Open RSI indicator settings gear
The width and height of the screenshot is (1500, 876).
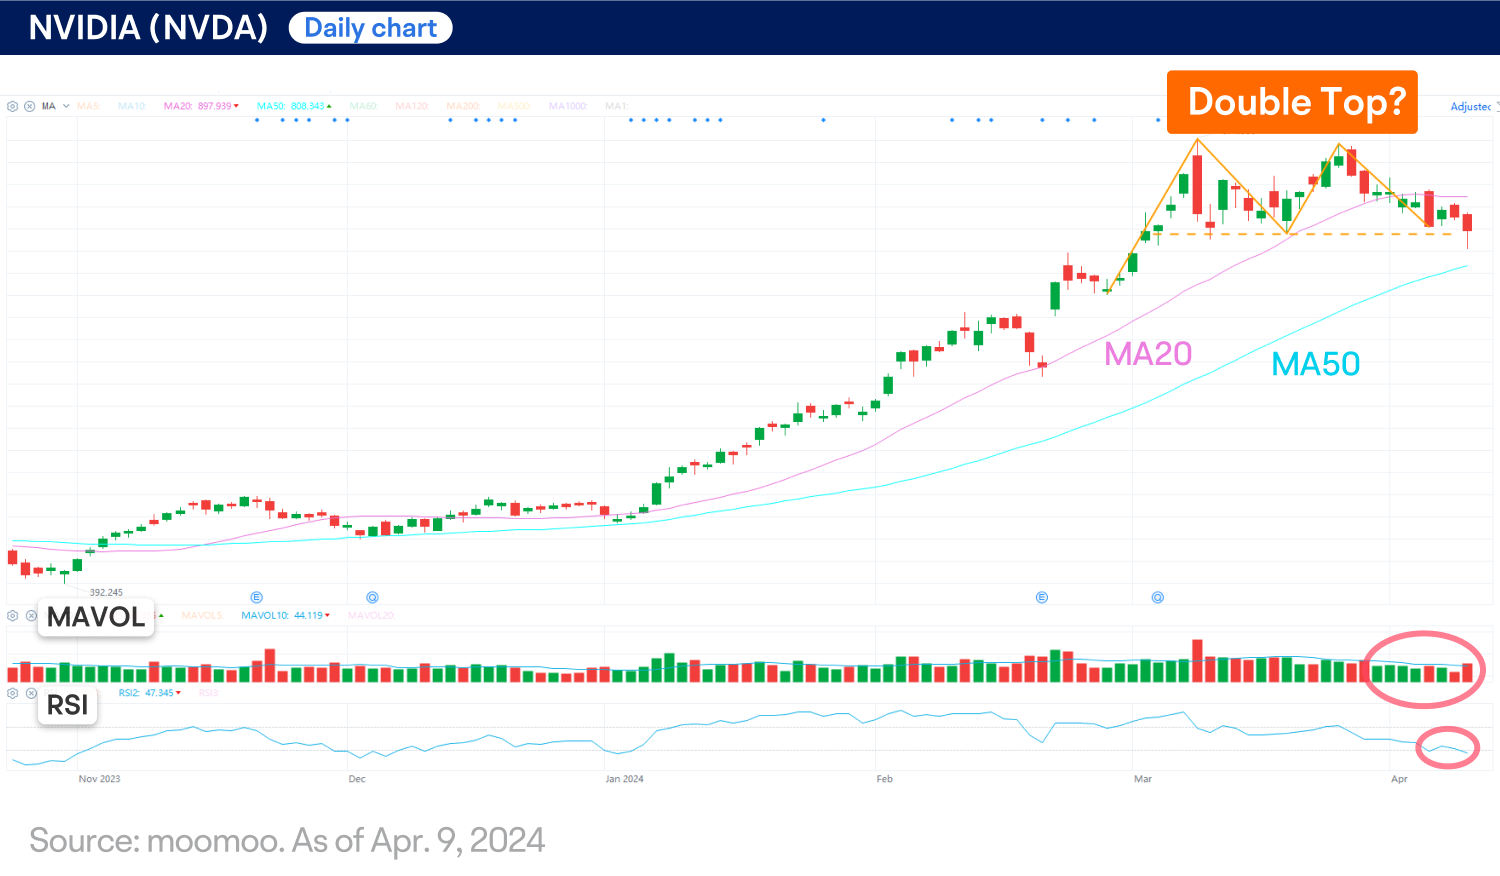tap(13, 693)
